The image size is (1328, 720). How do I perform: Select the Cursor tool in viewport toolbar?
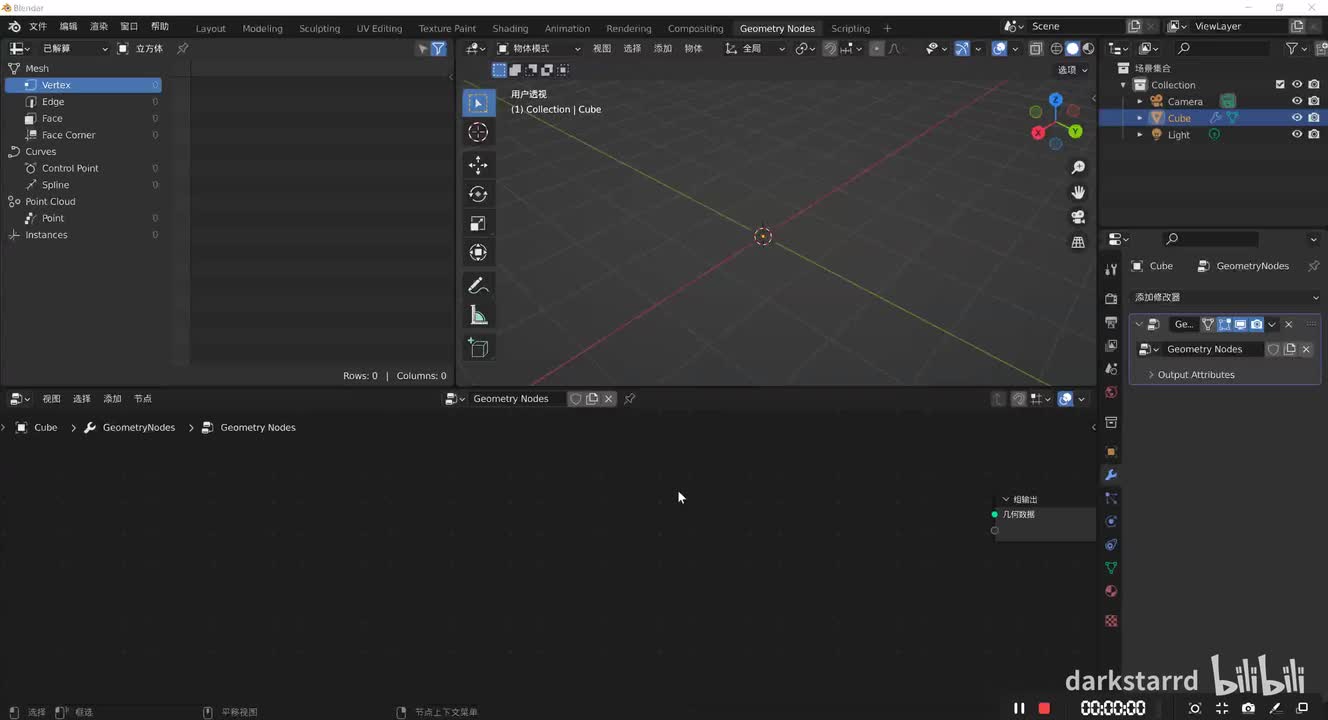tap(478, 132)
